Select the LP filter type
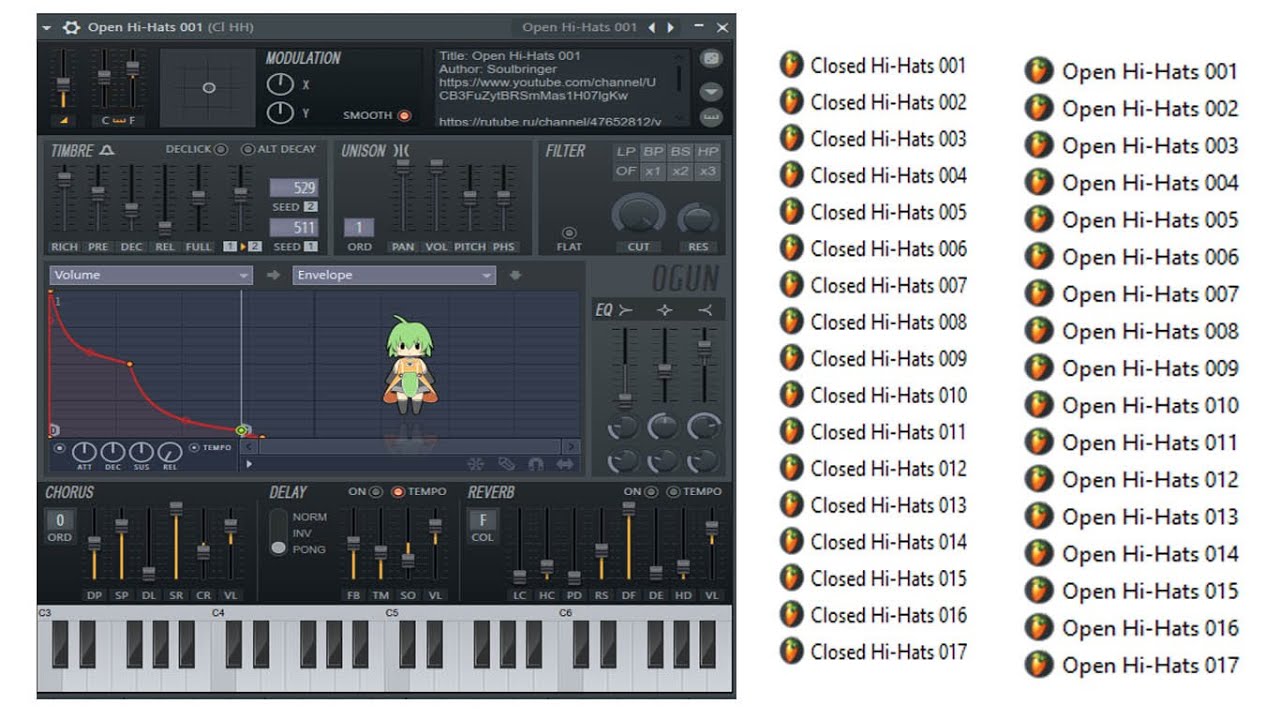Screen dimensions: 1280x720 pos(626,152)
